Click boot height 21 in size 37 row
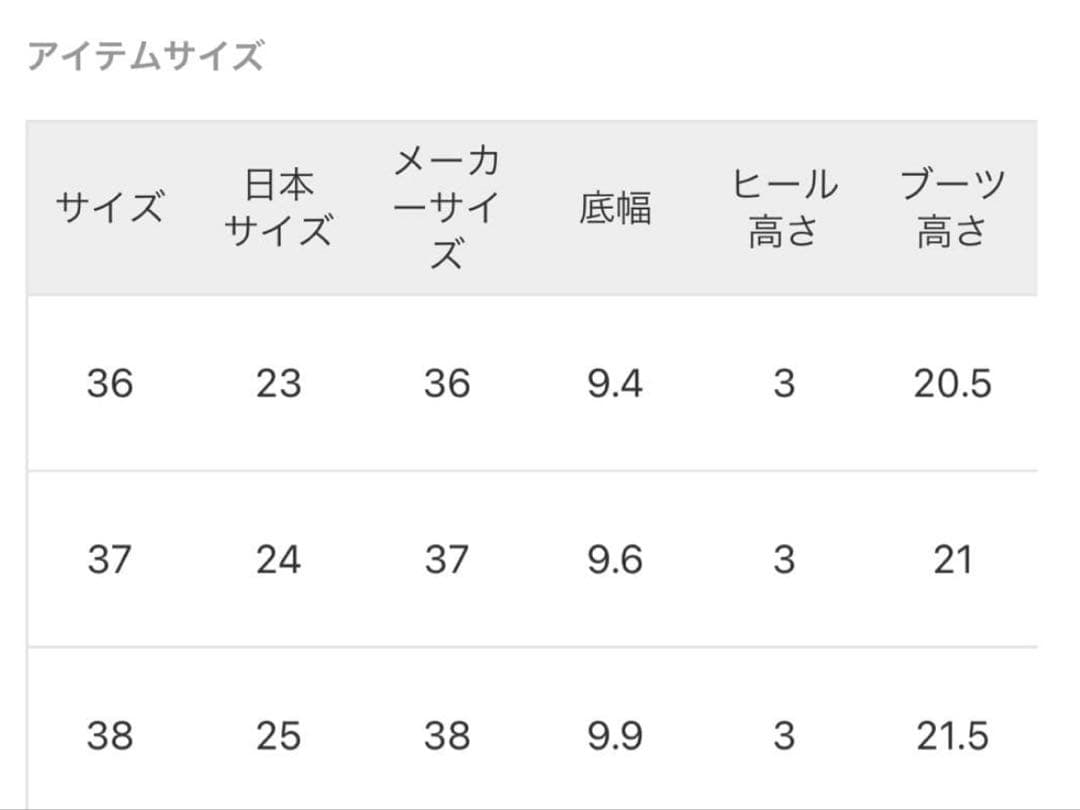The height and width of the screenshot is (810, 1080). [x=952, y=559]
